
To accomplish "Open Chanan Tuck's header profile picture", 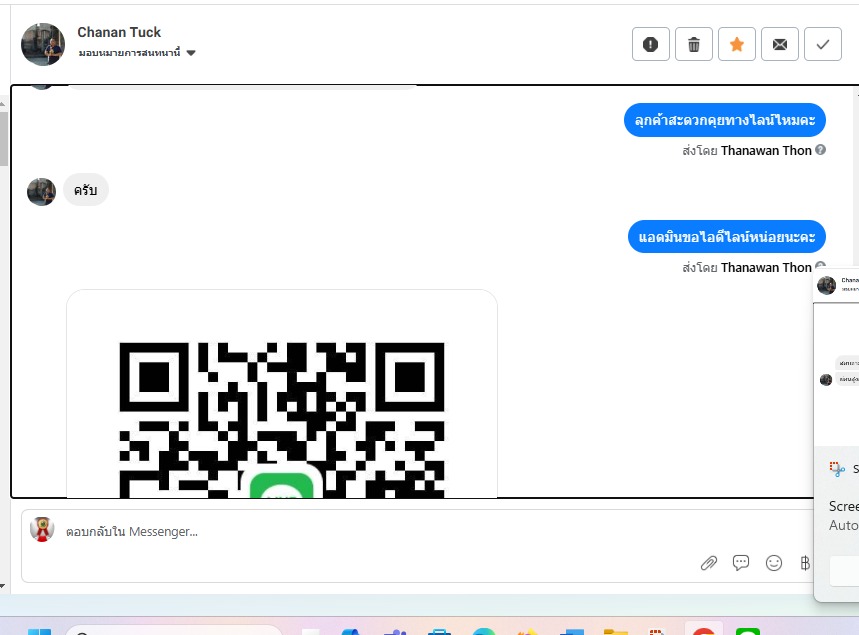I will tap(43, 44).
